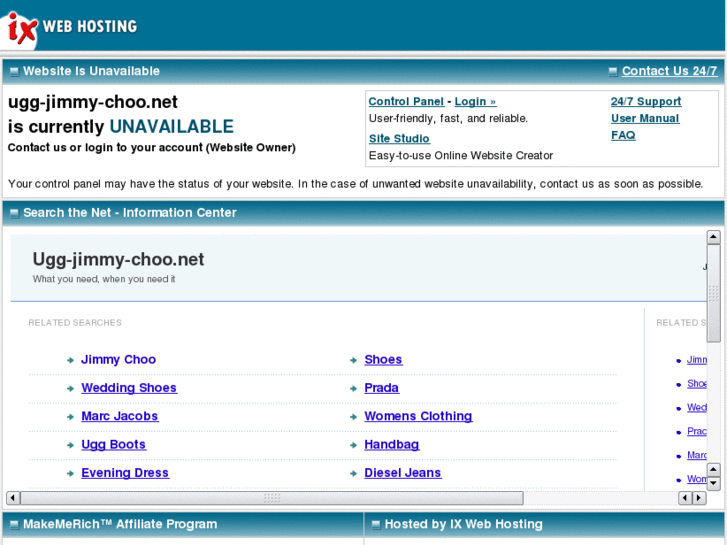Viewport: 727px width, 545px height.
Task: Click the arrow icon beside Marc Jacobs
Action: click(x=70, y=417)
